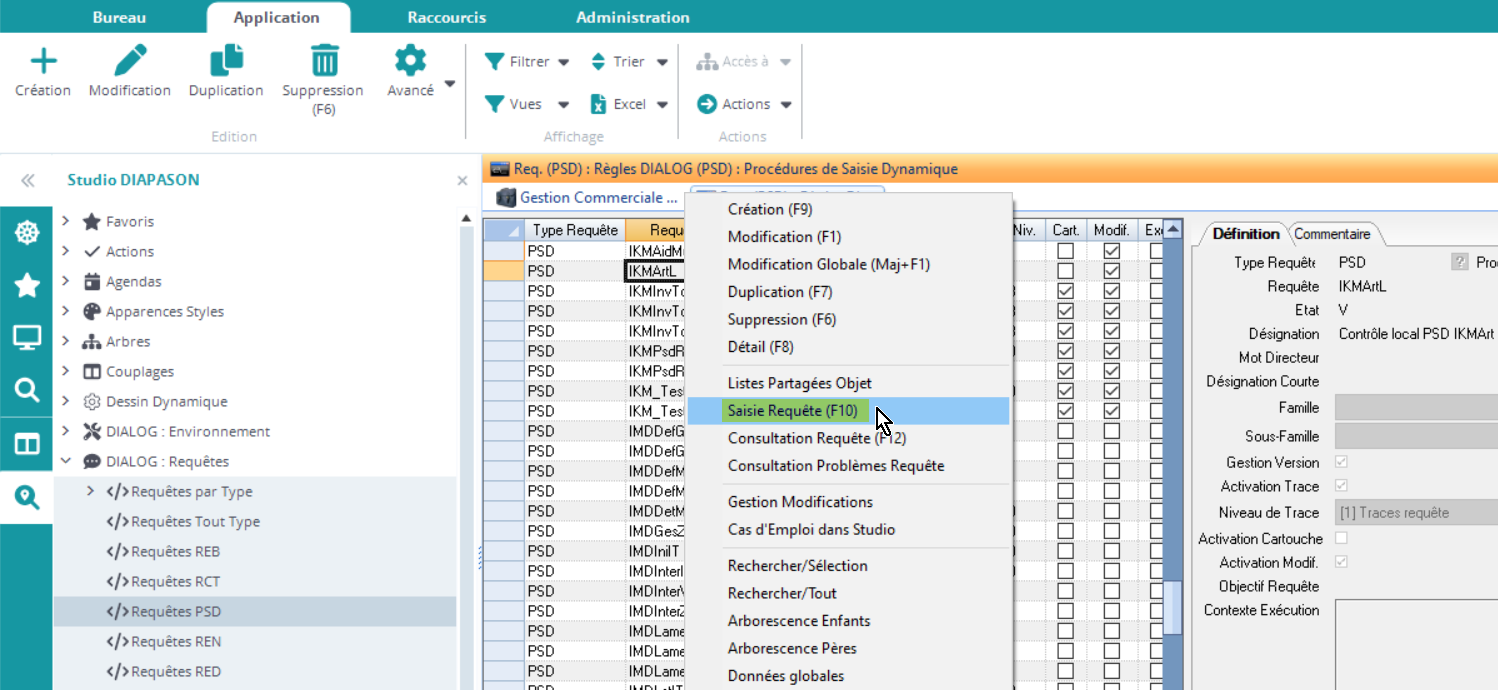Select Requêtes REB in the tree
The width and height of the screenshot is (1498, 690).
coord(175,551)
